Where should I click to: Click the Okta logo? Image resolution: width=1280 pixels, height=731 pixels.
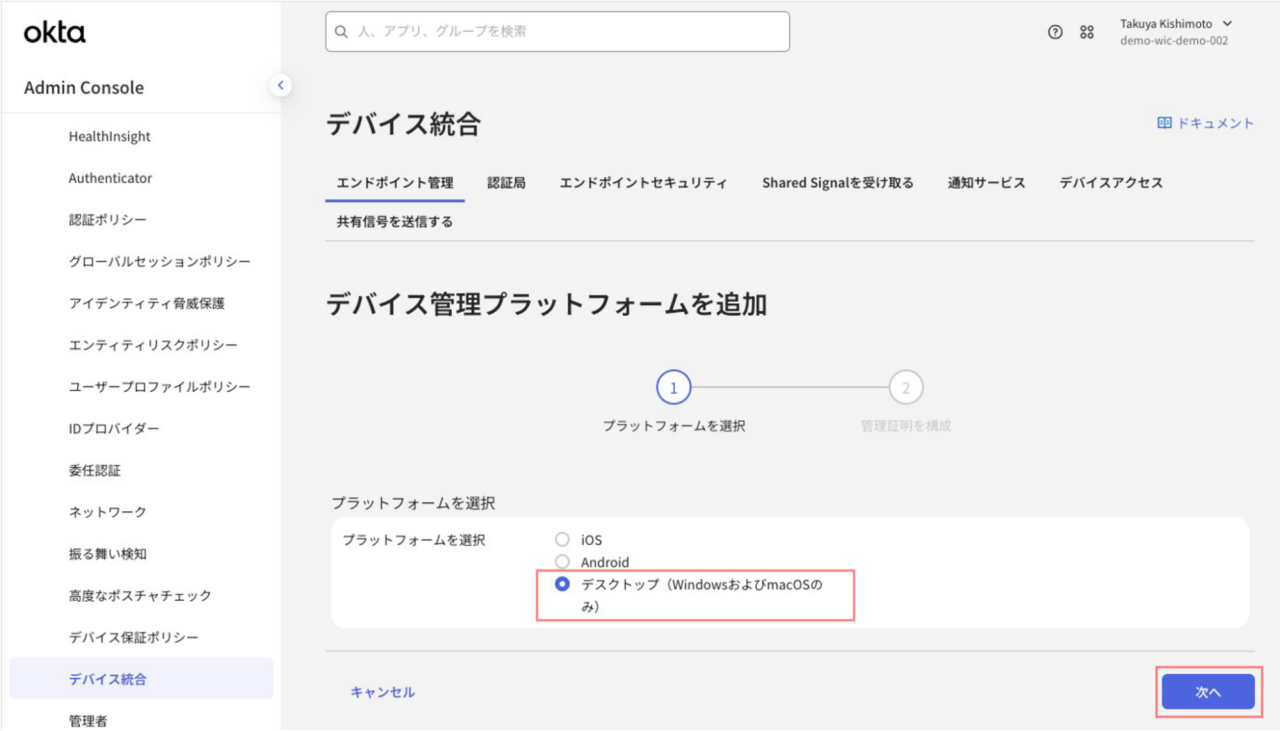pyautogui.click(x=55, y=32)
